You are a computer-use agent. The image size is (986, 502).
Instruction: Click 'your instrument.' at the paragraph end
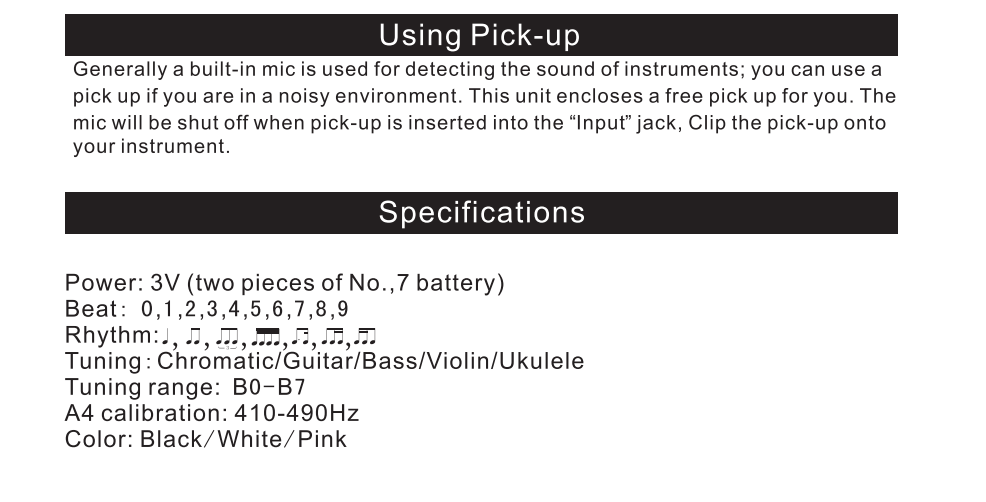[x=152, y=147]
